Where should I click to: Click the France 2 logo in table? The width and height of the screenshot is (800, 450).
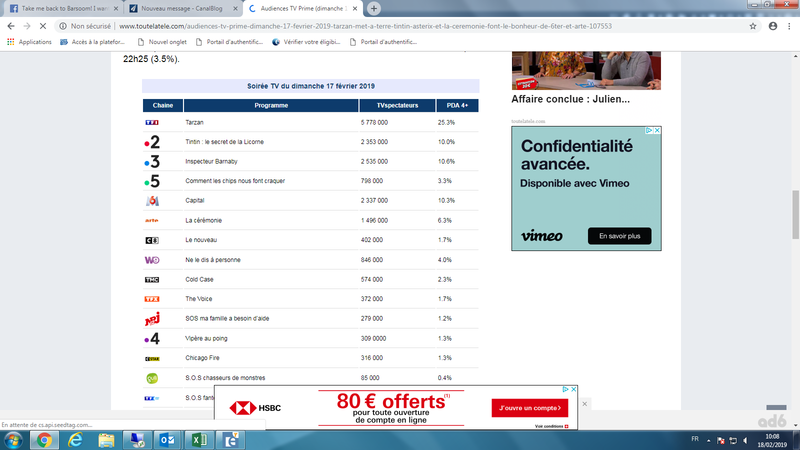pyautogui.click(x=152, y=142)
